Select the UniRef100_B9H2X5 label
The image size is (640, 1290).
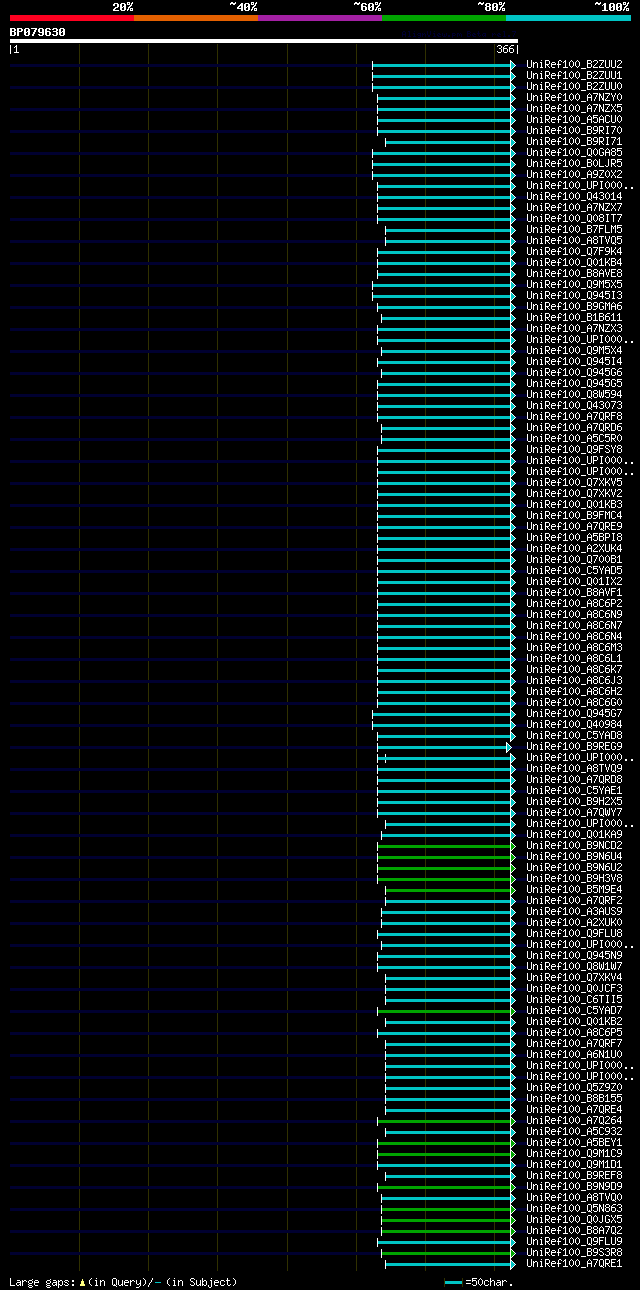(574, 801)
